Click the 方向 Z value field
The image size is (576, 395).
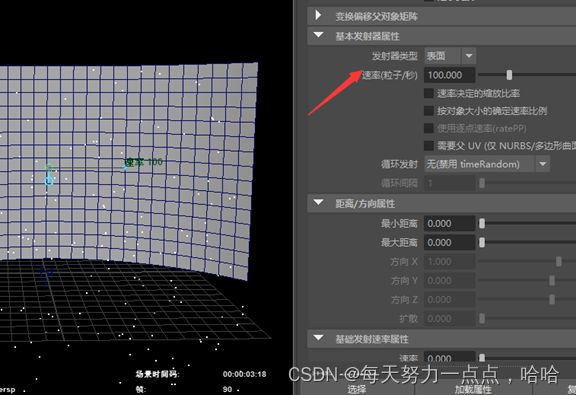point(450,300)
